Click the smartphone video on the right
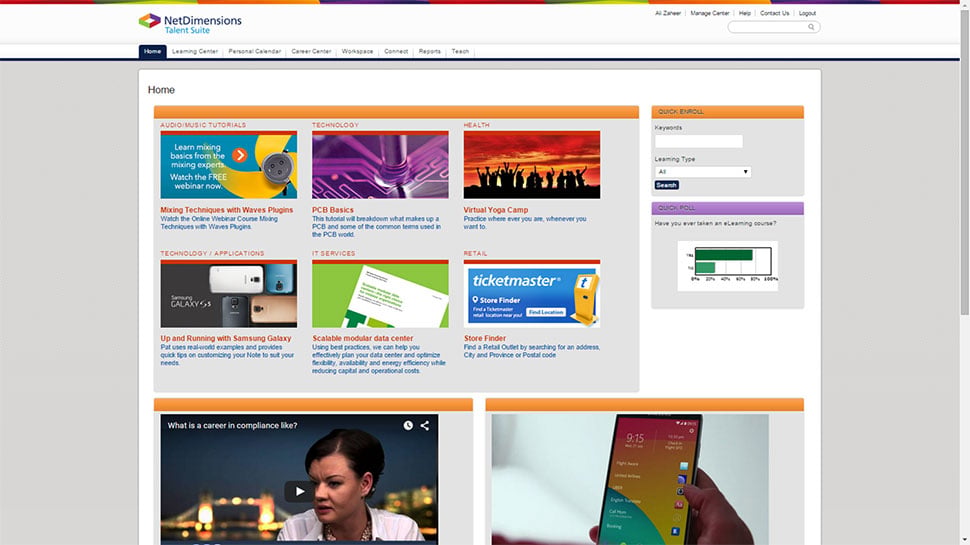The image size is (970, 545). pyautogui.click(x=630, y=479)
